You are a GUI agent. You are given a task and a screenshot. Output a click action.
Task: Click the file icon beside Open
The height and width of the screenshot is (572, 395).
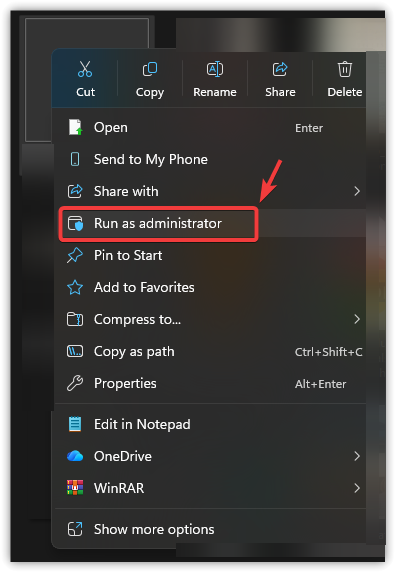pos(75,127)
